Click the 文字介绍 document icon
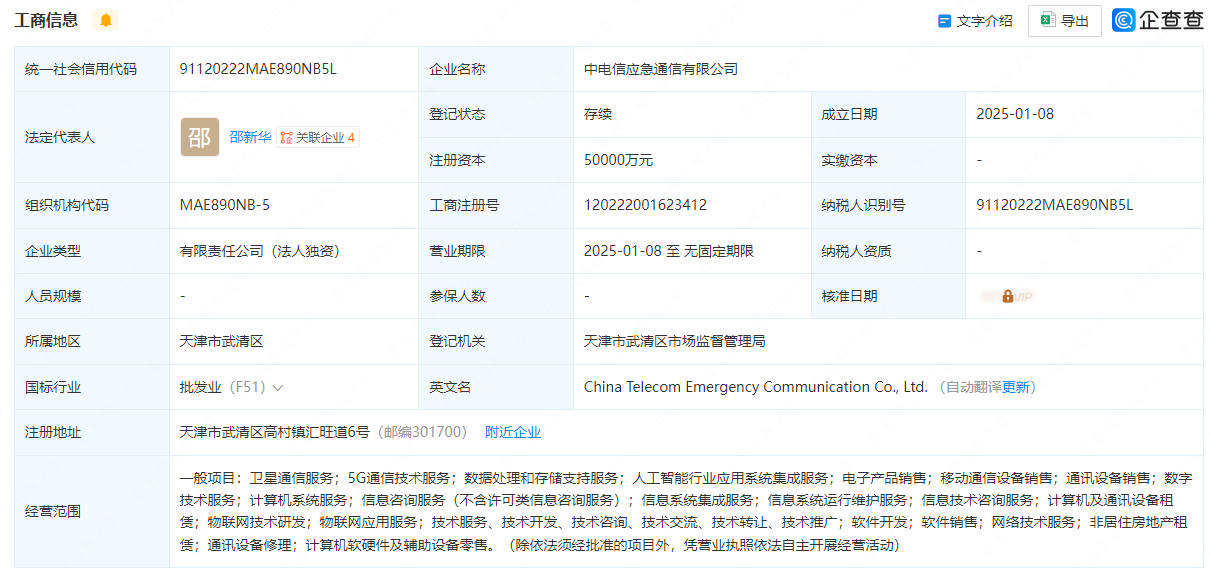1210x568 pixels. point(944,20)
